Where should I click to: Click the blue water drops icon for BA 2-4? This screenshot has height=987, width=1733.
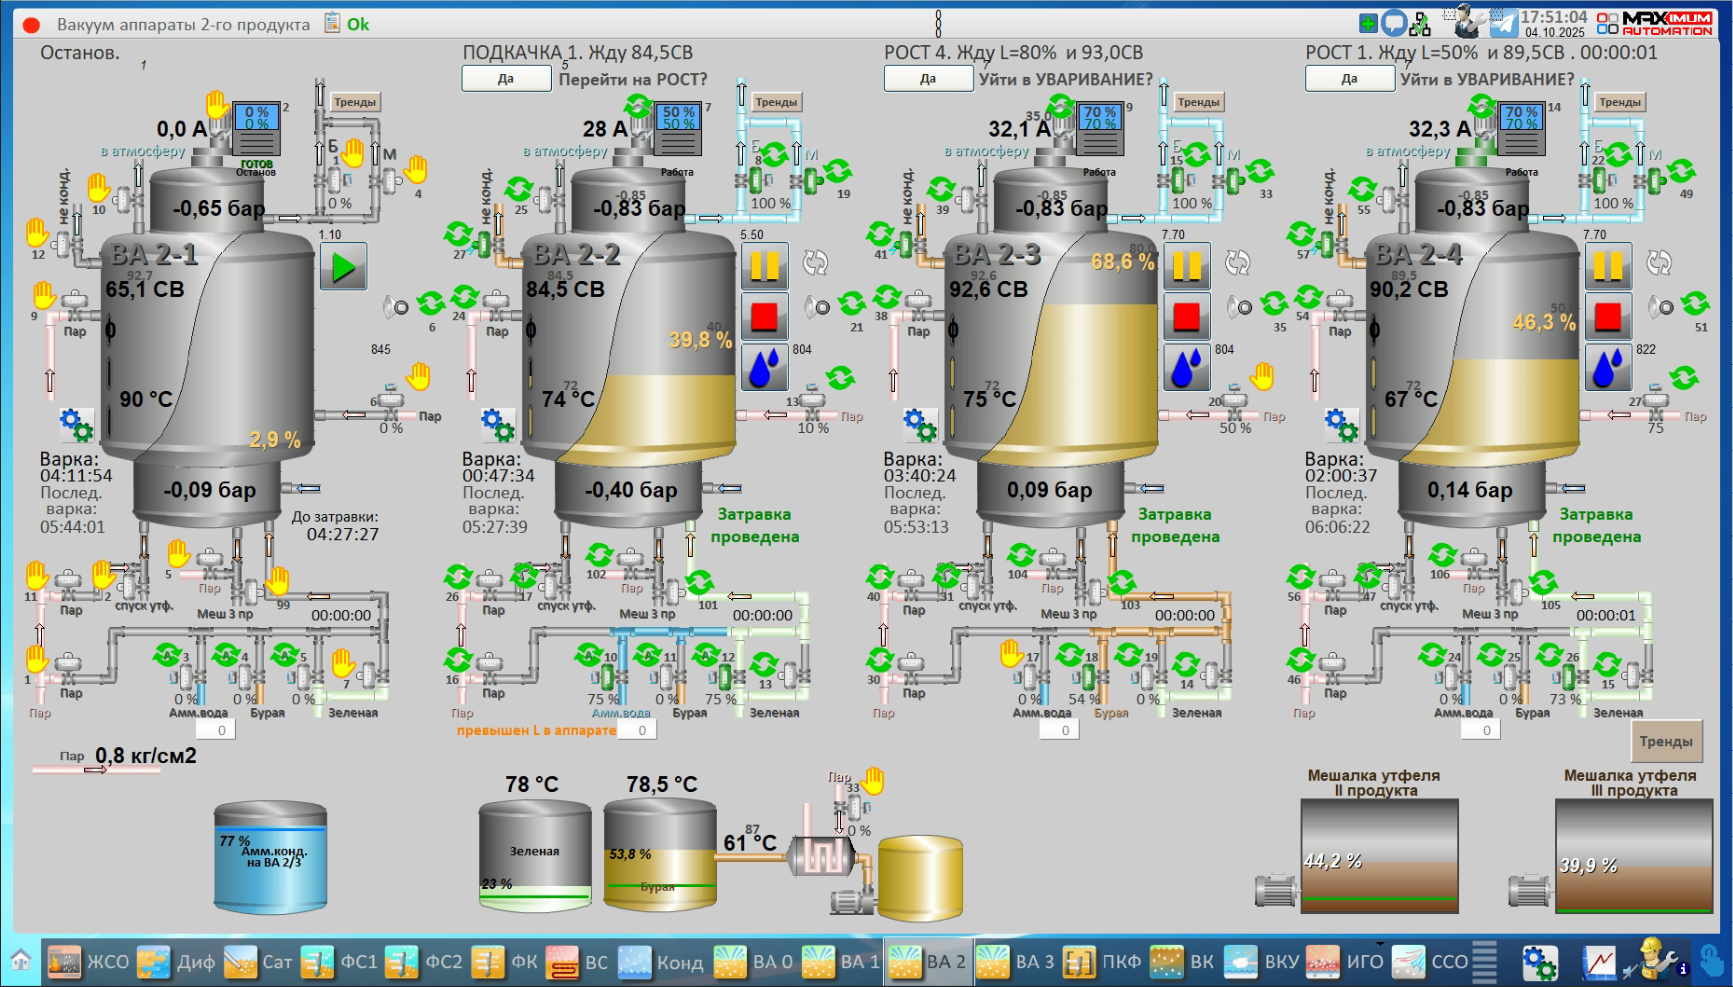(x=1608, y=367)
